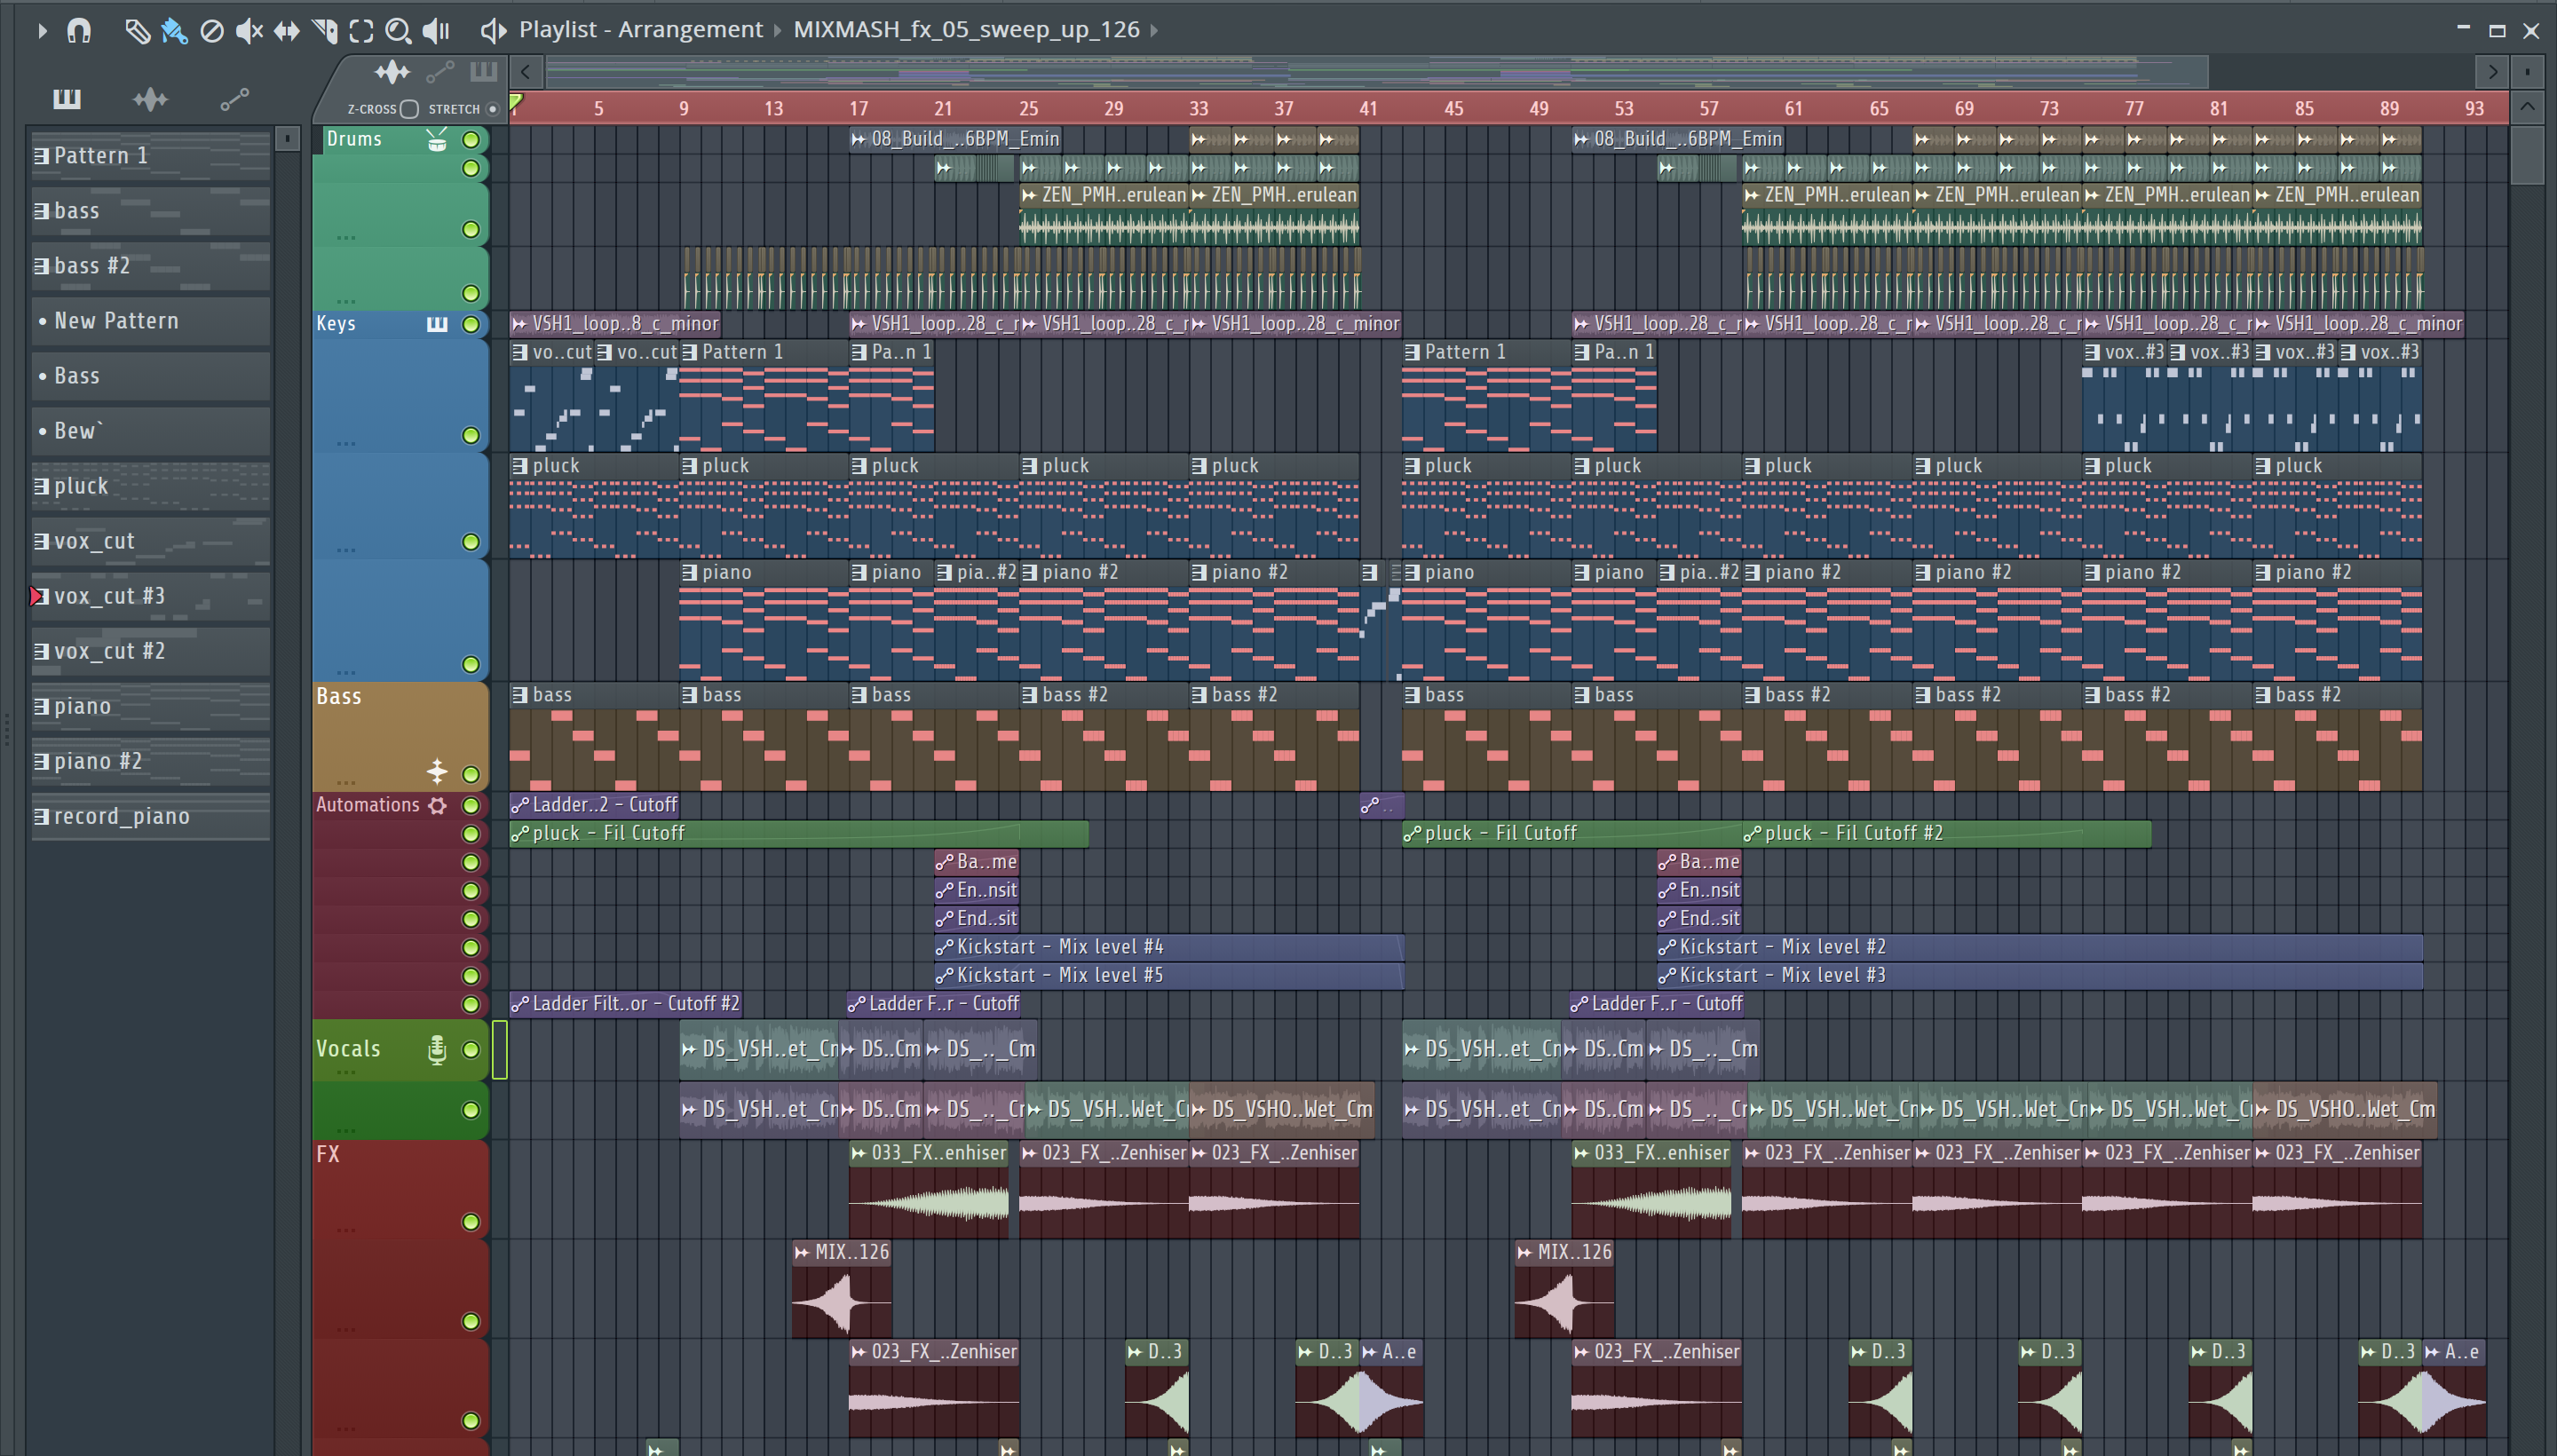Select 'New Pattern' in the picker
The height and width of the screenshot is (1456, 2557).
click(151, 321)
